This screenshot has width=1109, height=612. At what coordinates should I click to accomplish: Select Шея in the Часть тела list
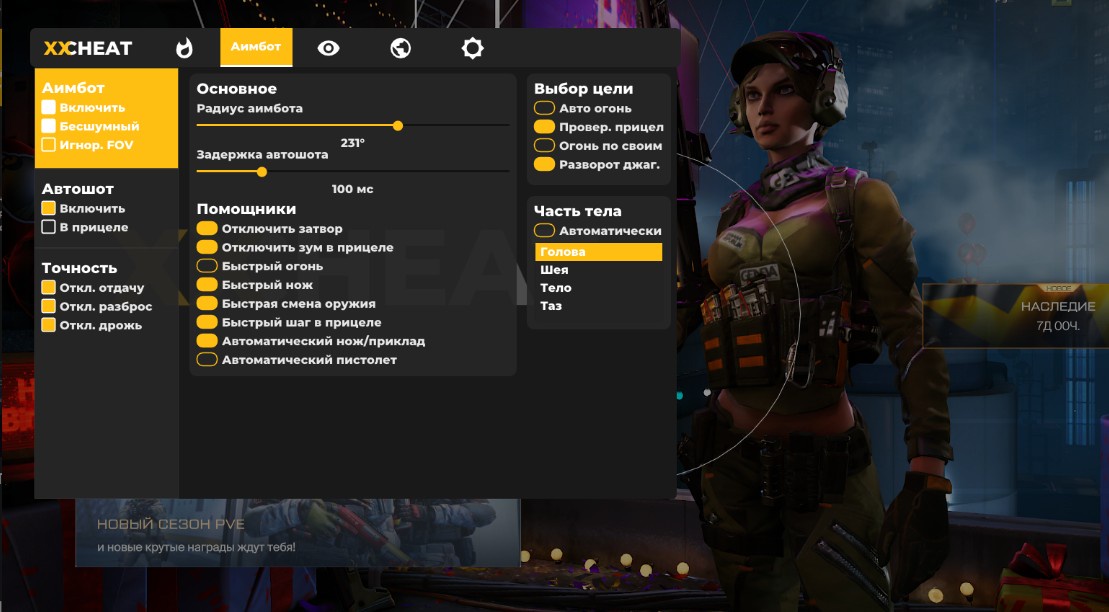pyautogui.click(x=598, y=270)
